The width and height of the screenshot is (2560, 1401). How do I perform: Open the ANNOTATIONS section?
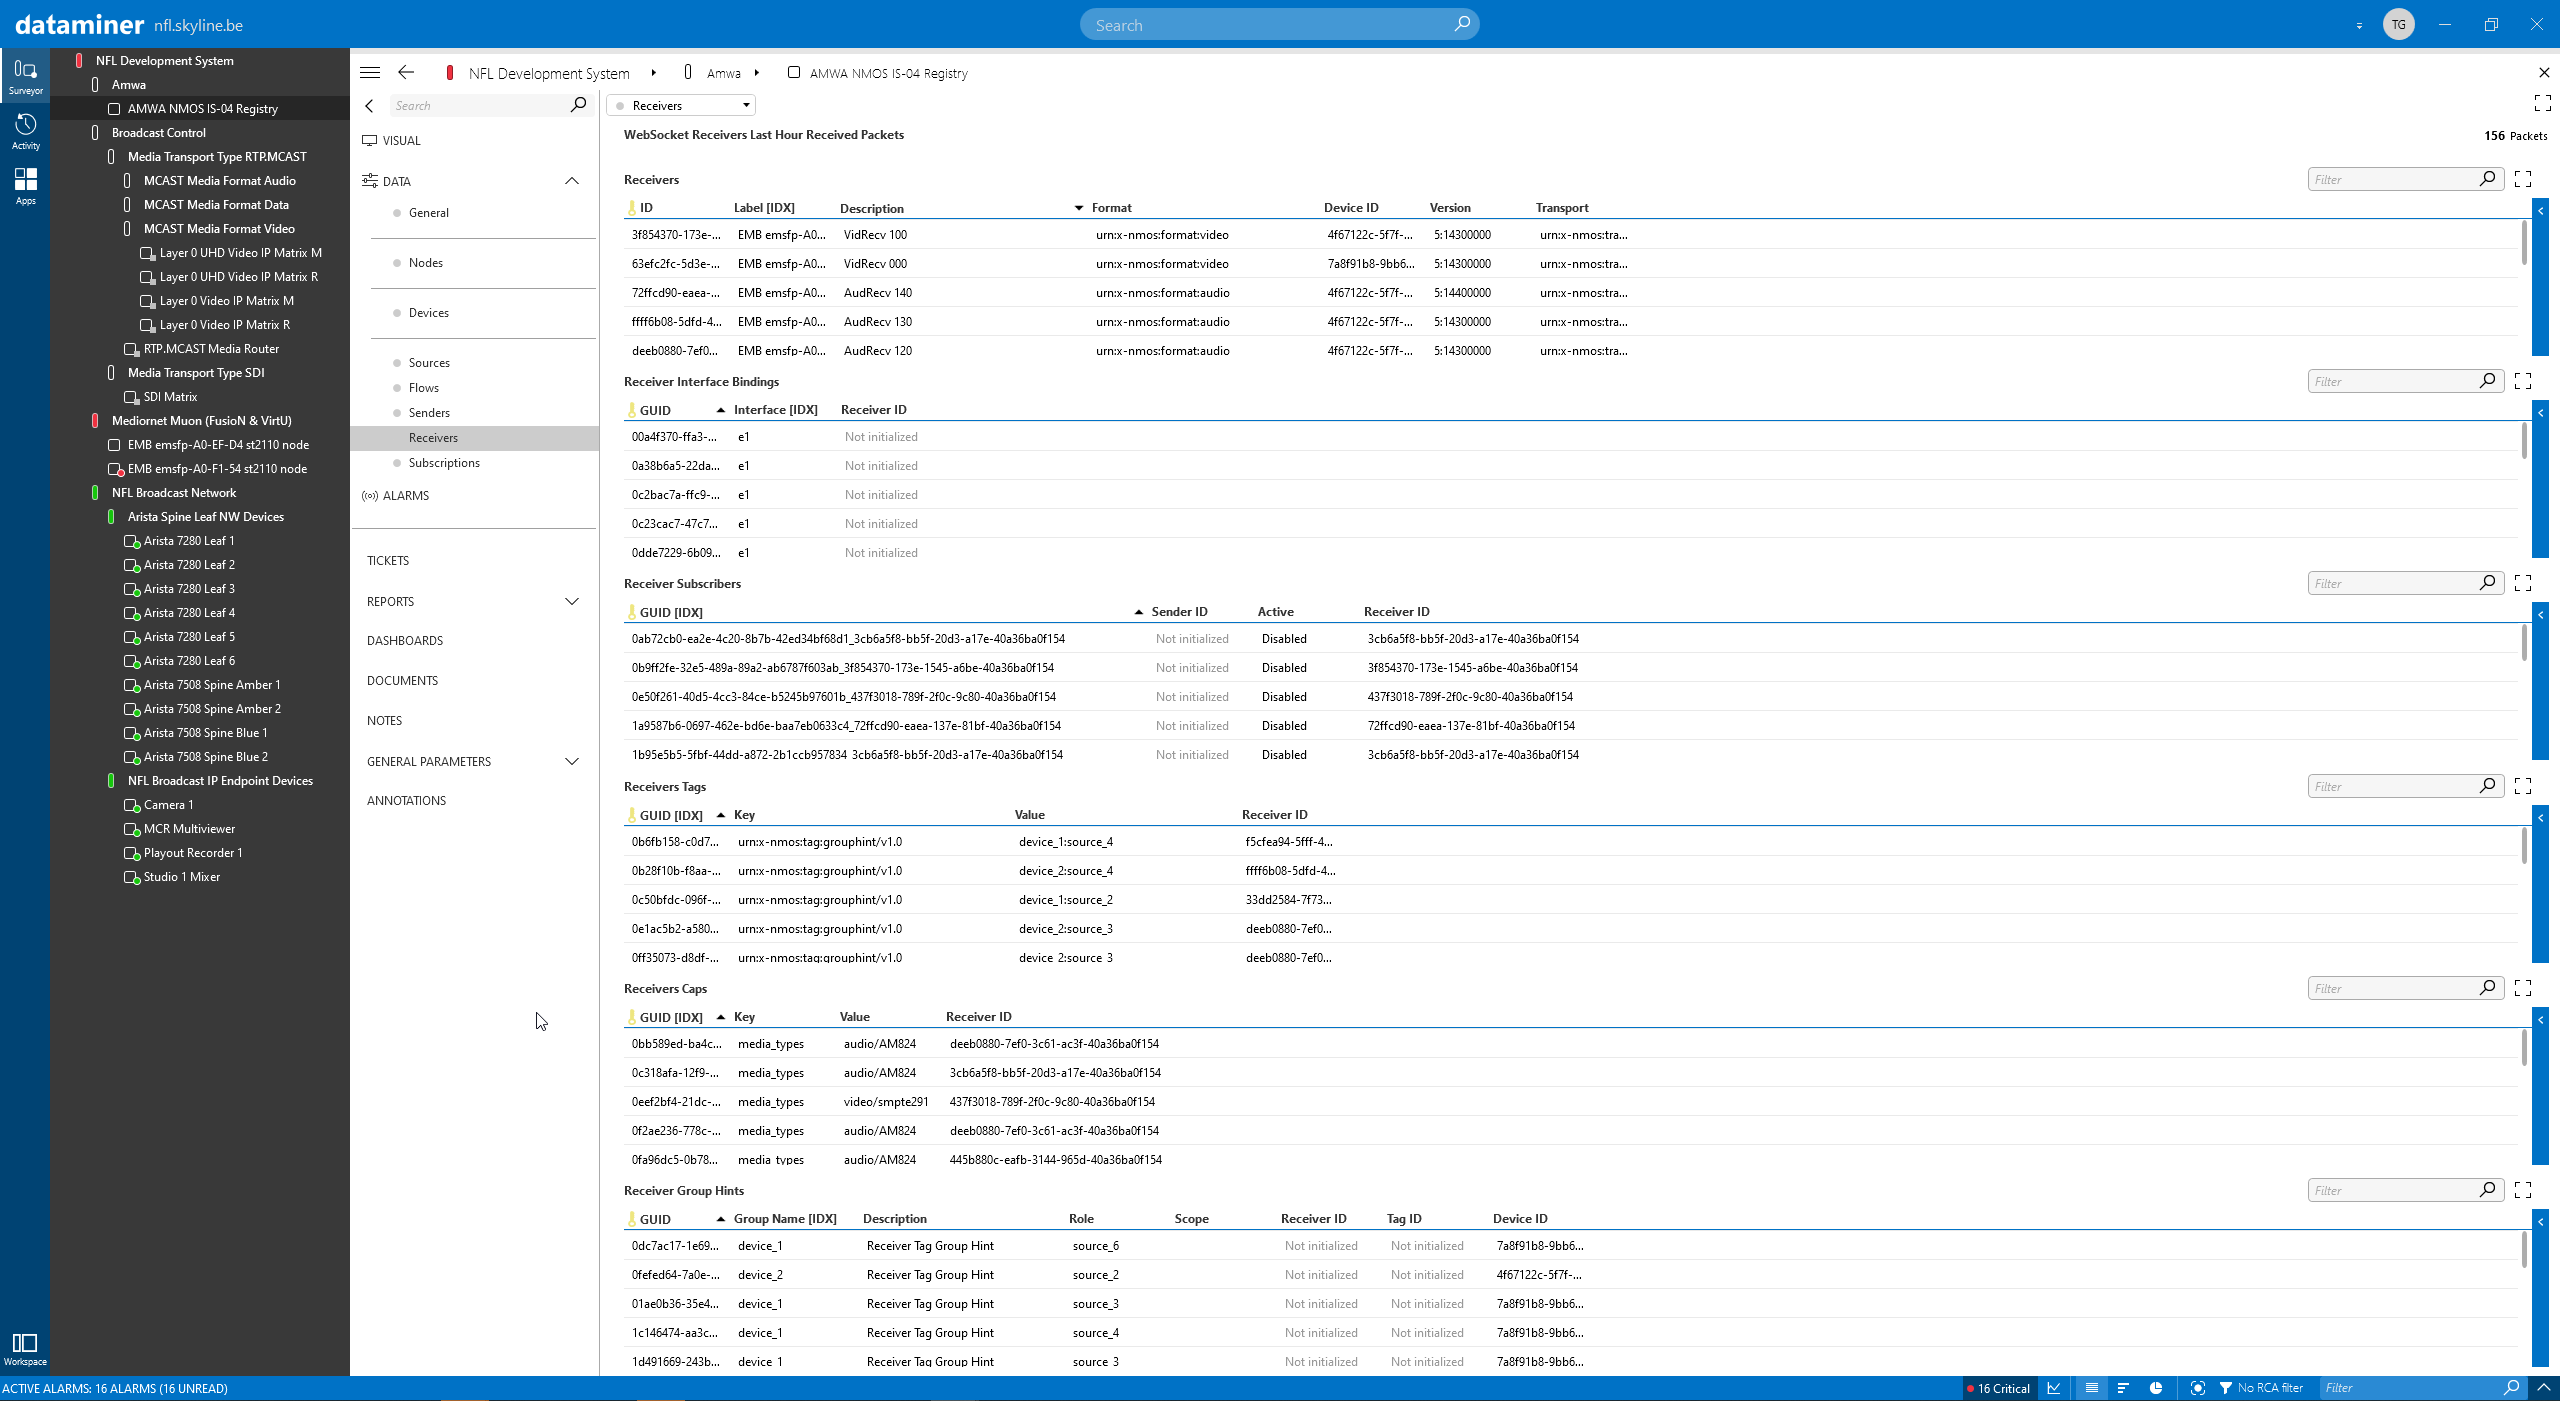[406, 801]
